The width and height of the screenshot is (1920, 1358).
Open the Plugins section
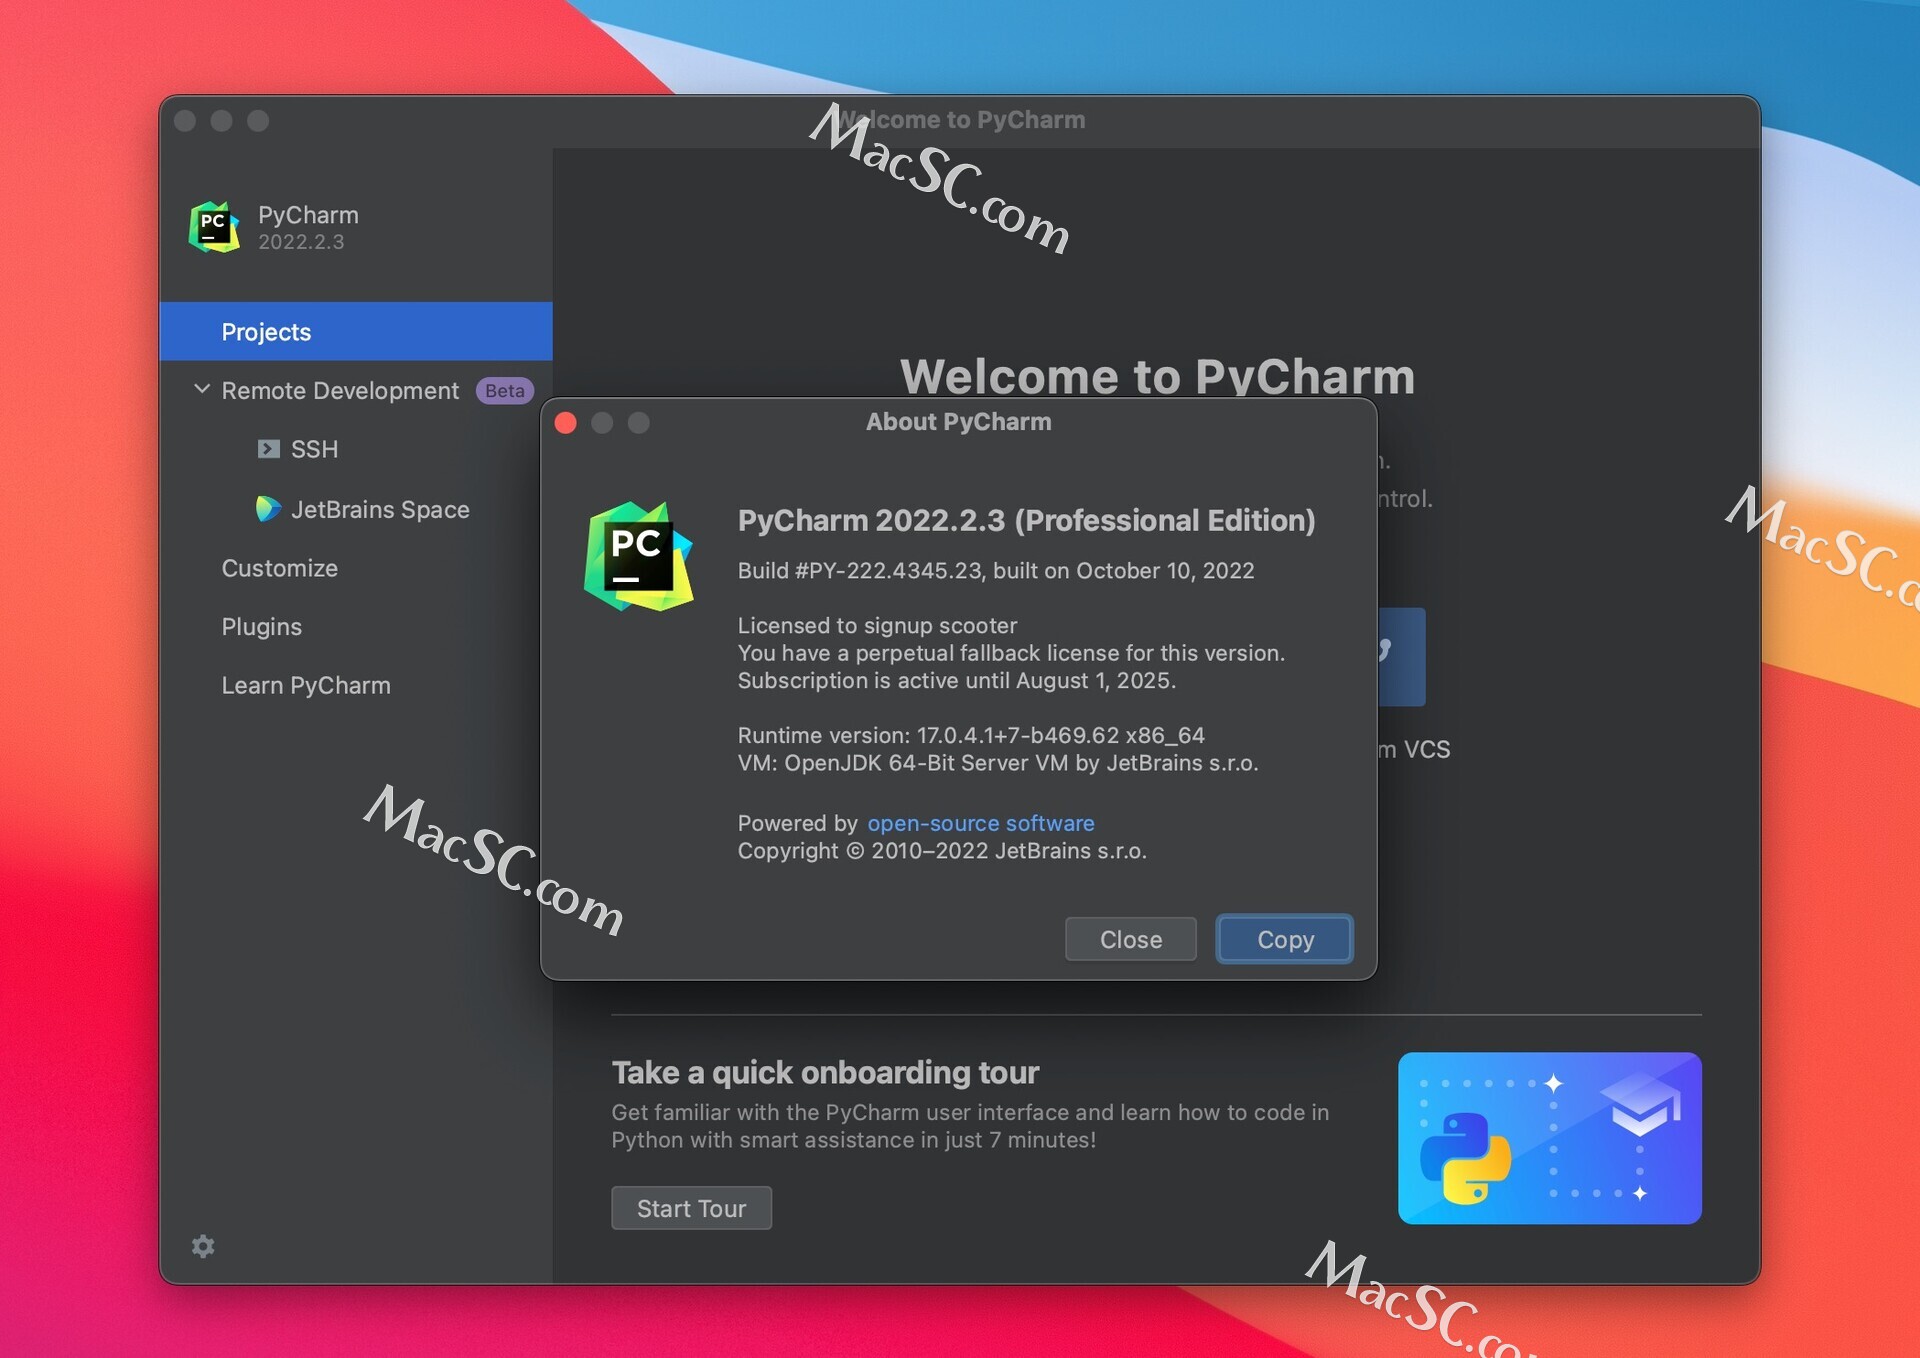(262, 627)
